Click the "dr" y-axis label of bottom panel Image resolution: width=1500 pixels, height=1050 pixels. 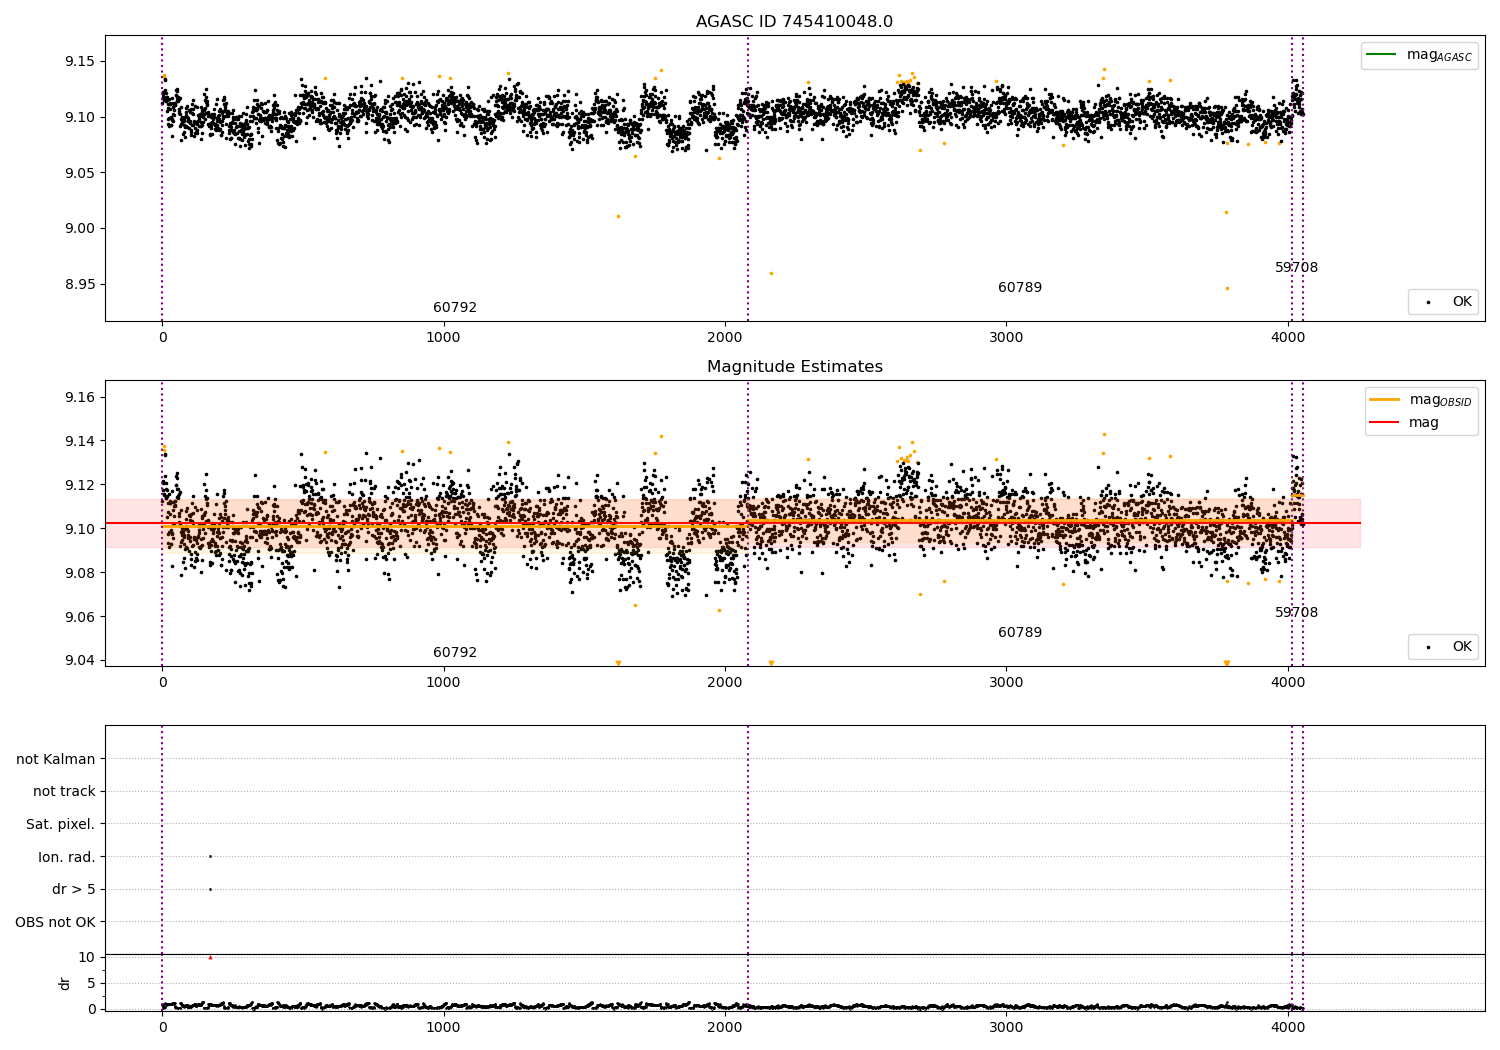(65, 983)
